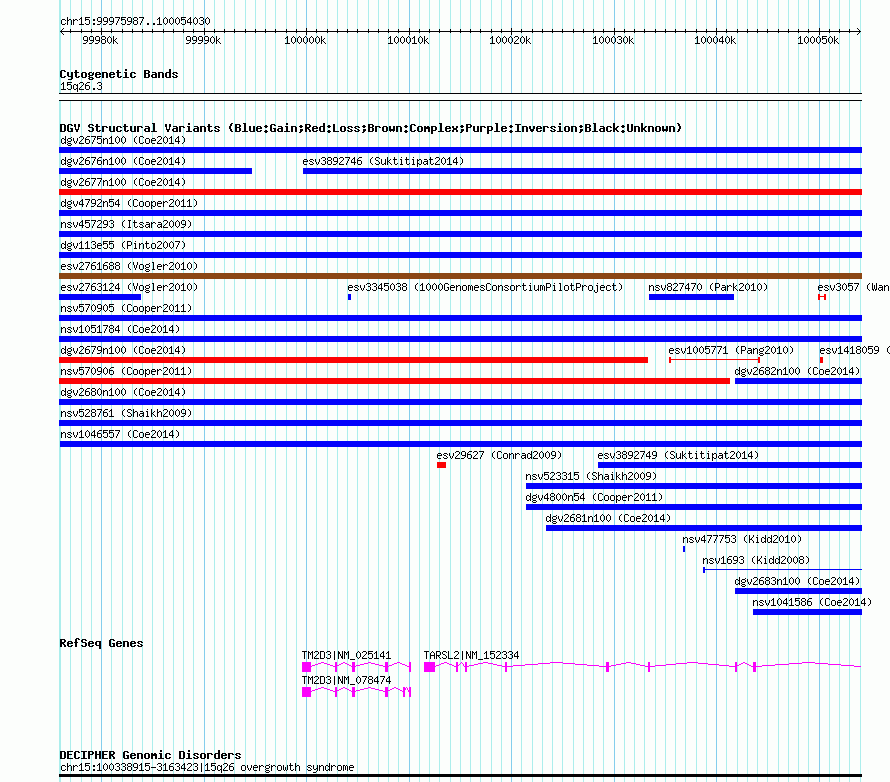Click short blue bar under esv2763124 (Vogler2010)
This screenshot has height=782, width=890.
[x=100, y=297]
